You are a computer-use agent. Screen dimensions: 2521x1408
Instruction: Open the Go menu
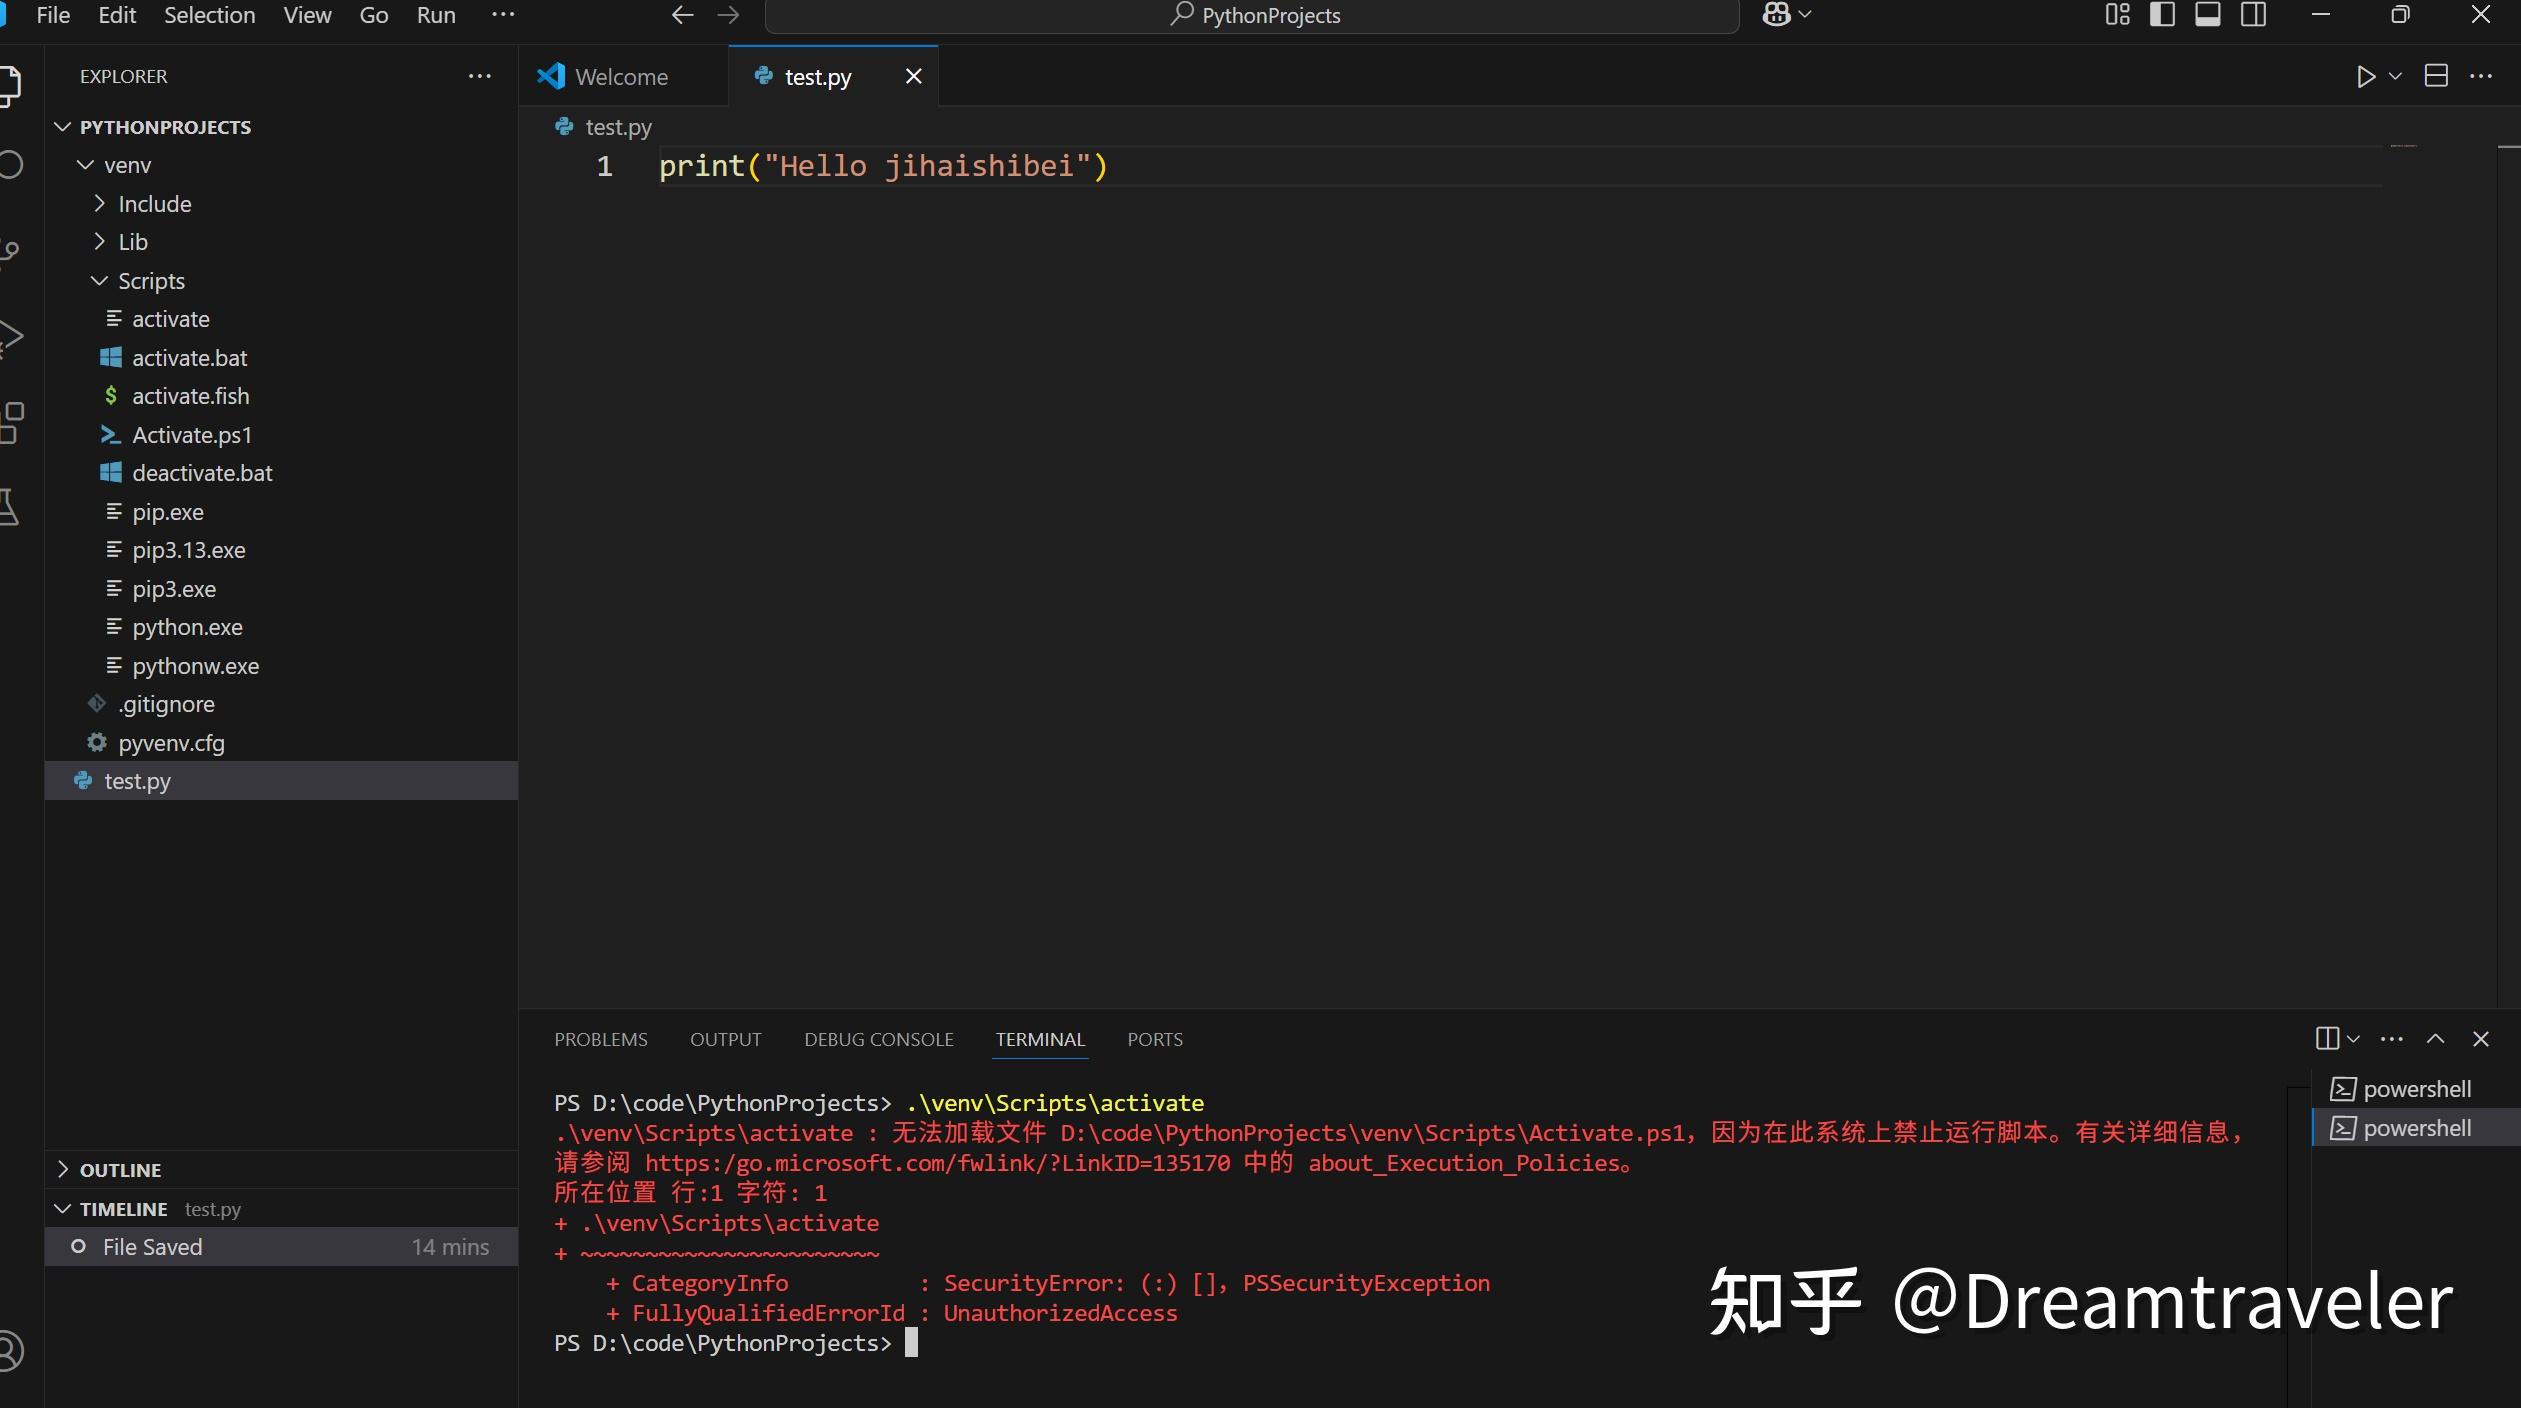click(374, 15)
